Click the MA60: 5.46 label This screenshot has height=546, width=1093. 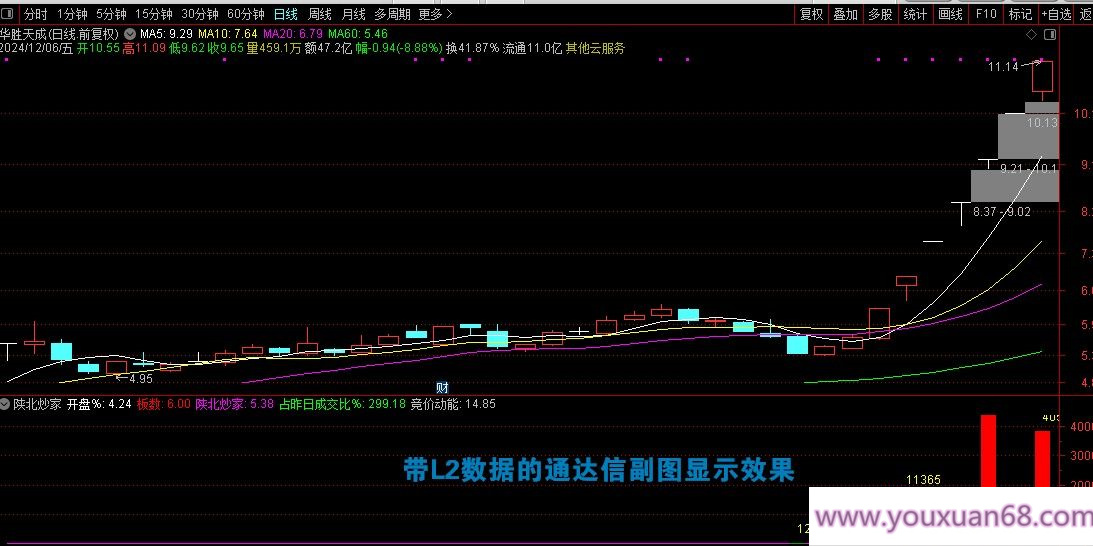pyautogui.click(x=358, y=33)
